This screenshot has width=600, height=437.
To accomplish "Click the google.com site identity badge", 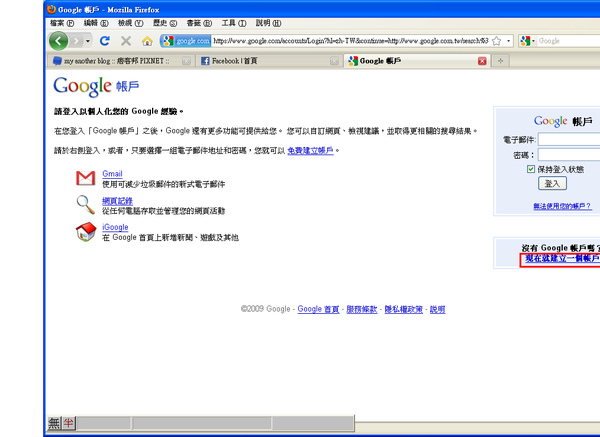I will coord(186,41).
